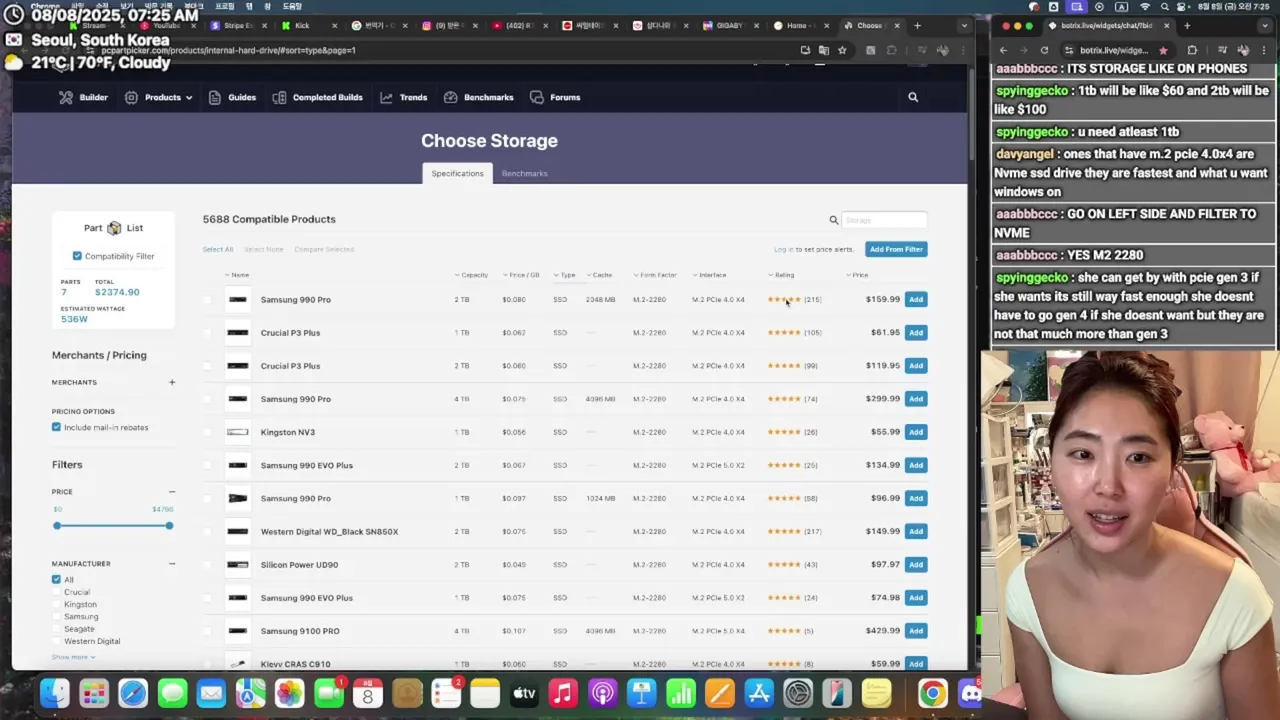Screen dimensions: 1280x720
Task: Click the Select All link
Action: click(218, 249)
